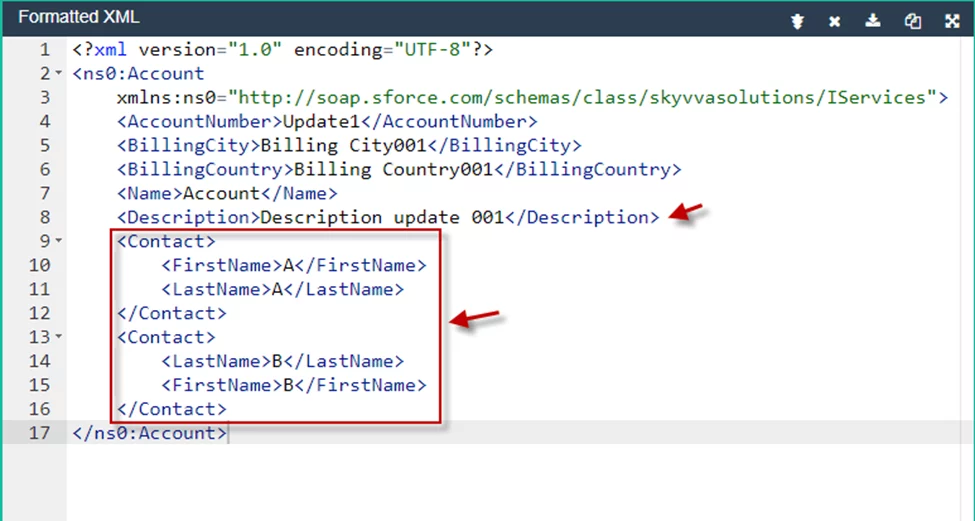Select line number 1 in the gutter
The height and width of the screenshot is (521, 975).
(x=43, y=50)
